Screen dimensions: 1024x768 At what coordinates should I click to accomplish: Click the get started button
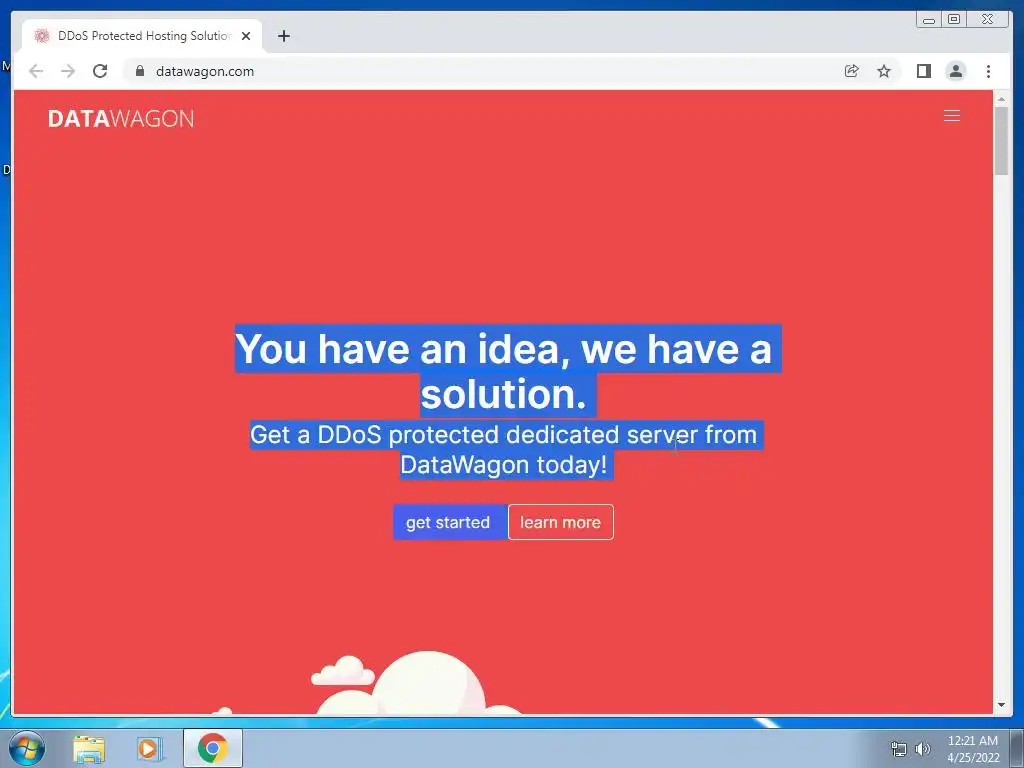pos(449,522)
